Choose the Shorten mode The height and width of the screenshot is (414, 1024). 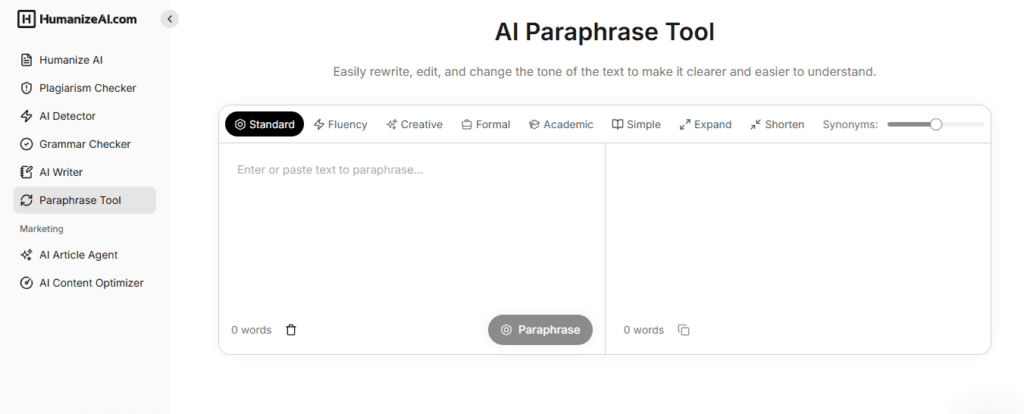click(777, 124)
